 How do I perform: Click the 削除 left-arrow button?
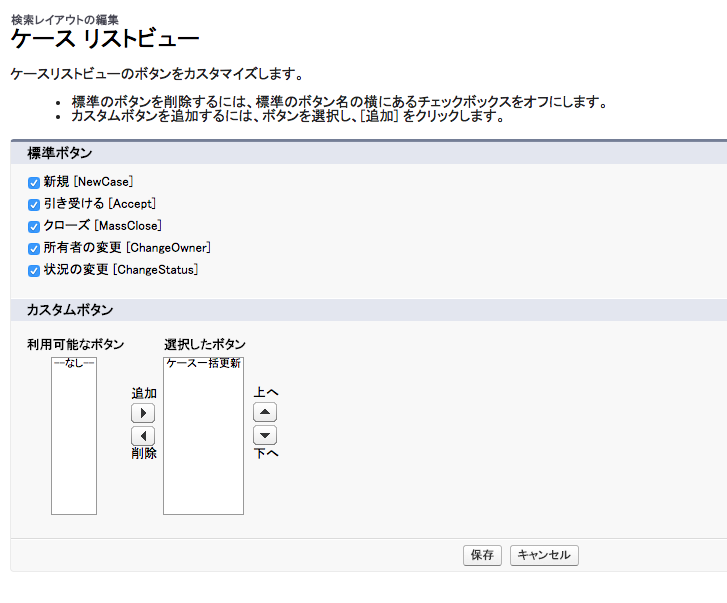click(x=143, y=436)
